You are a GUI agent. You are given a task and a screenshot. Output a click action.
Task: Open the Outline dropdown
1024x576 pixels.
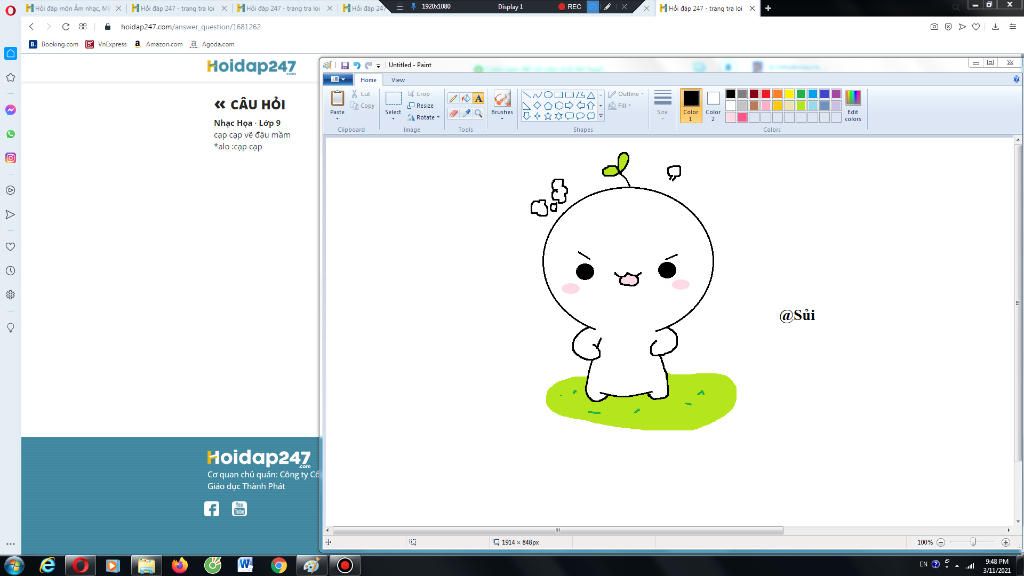point(626,94)
